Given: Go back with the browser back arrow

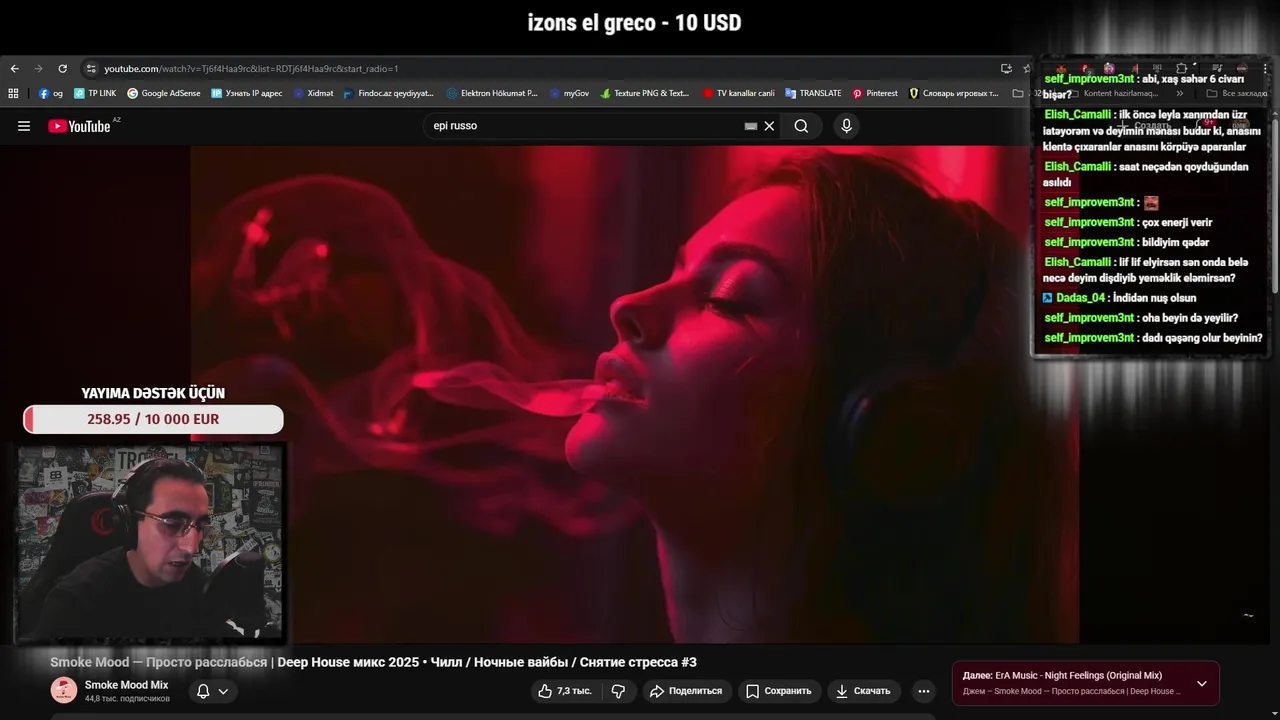Looking at the screenshot, I should click(14, 69).
